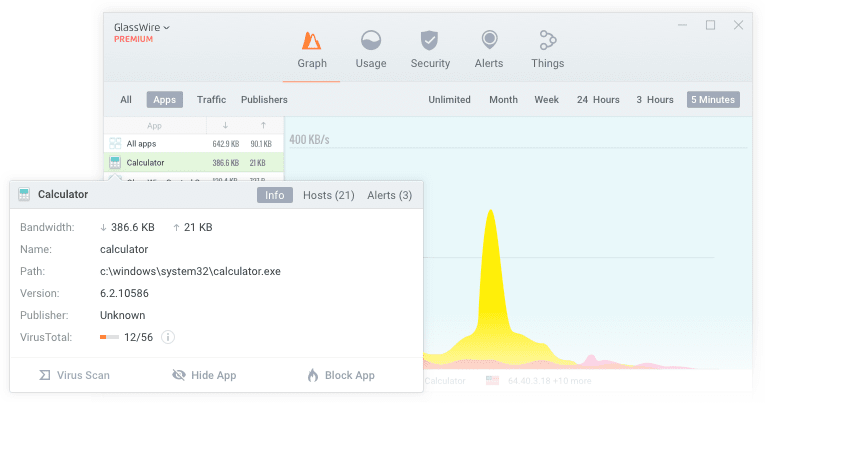This screenshot has height=459, width=855.
Task: Click the VirusTotal info icon
Action: [x=168, y=337]
